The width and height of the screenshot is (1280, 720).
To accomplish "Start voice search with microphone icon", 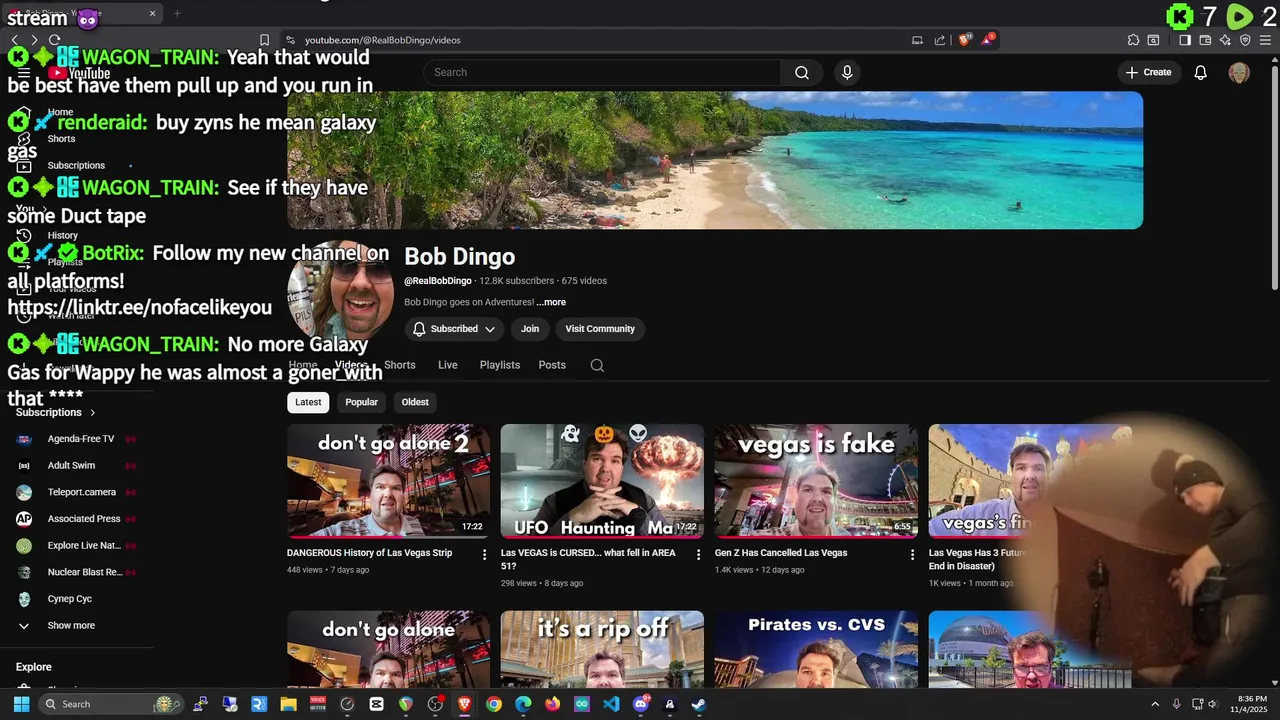I will [x=847, y=72].
